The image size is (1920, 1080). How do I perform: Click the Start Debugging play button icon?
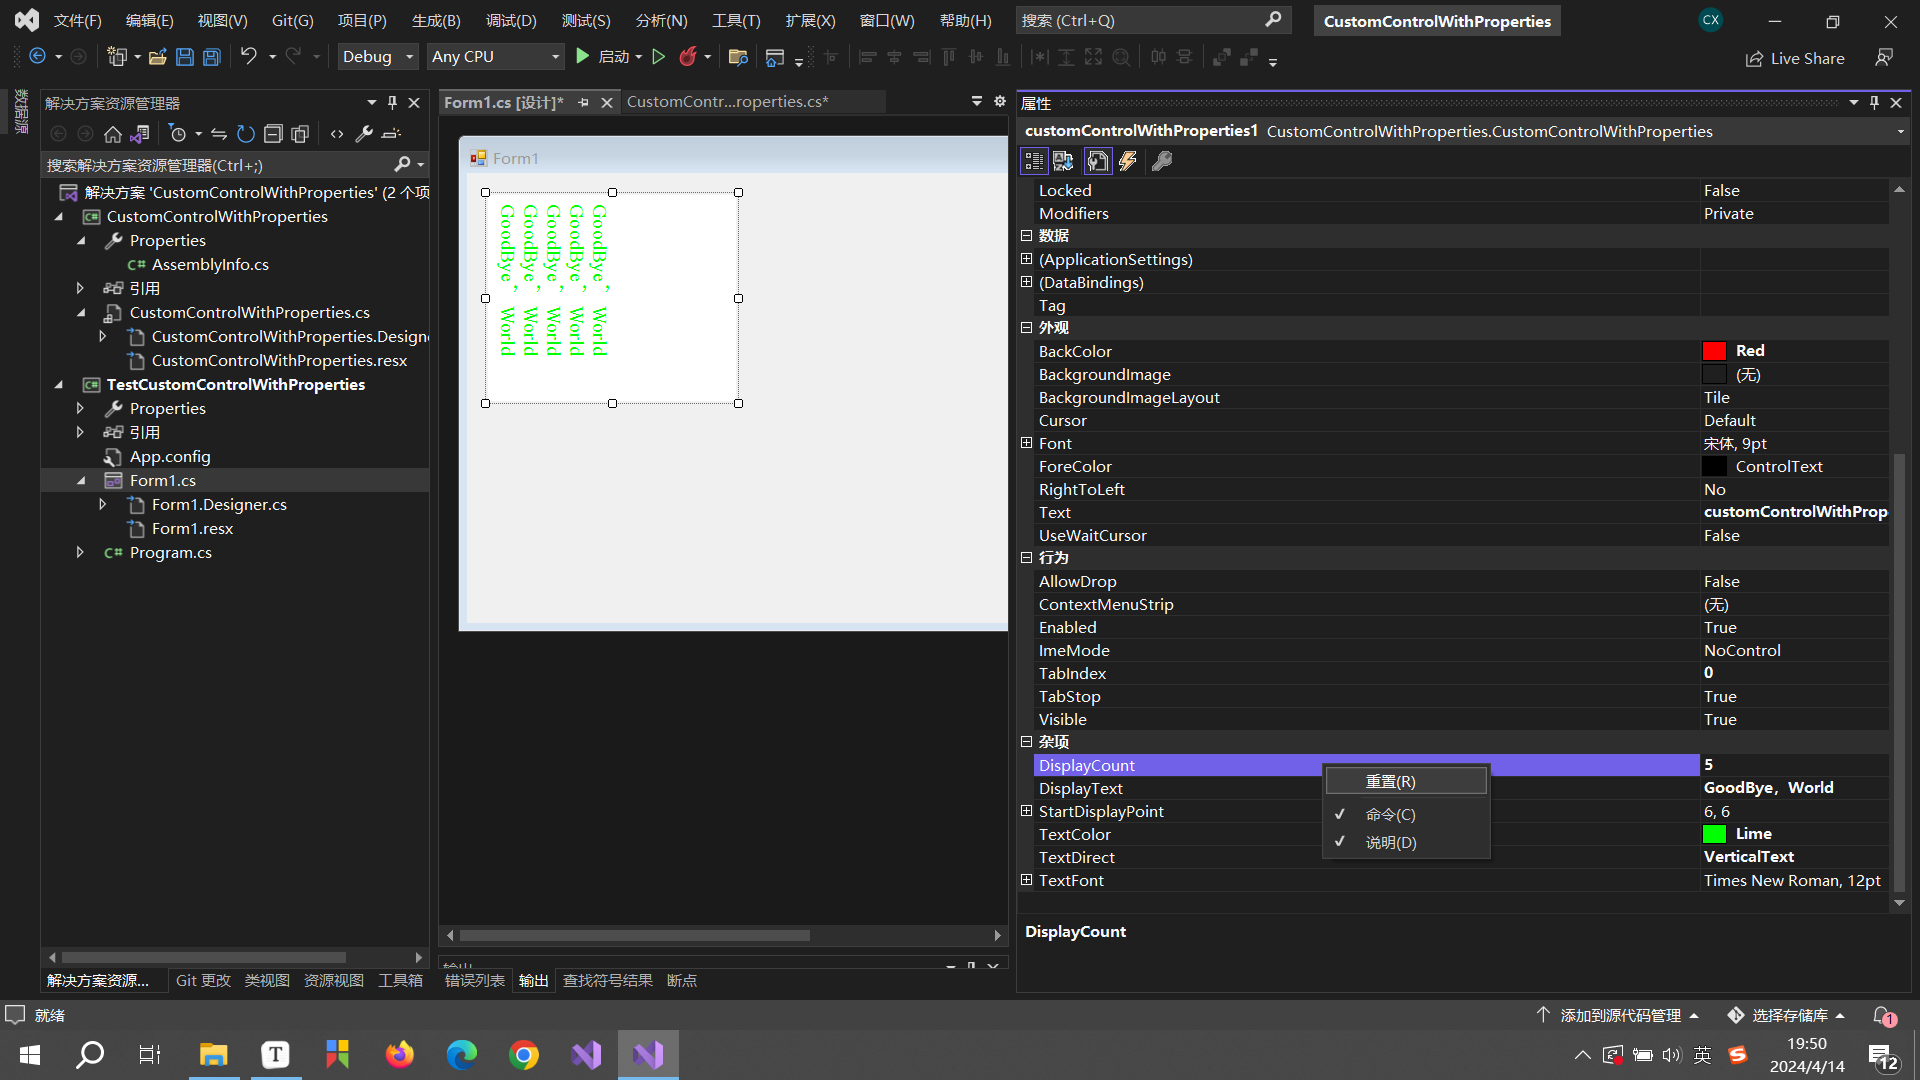click(x=582, y=57)
